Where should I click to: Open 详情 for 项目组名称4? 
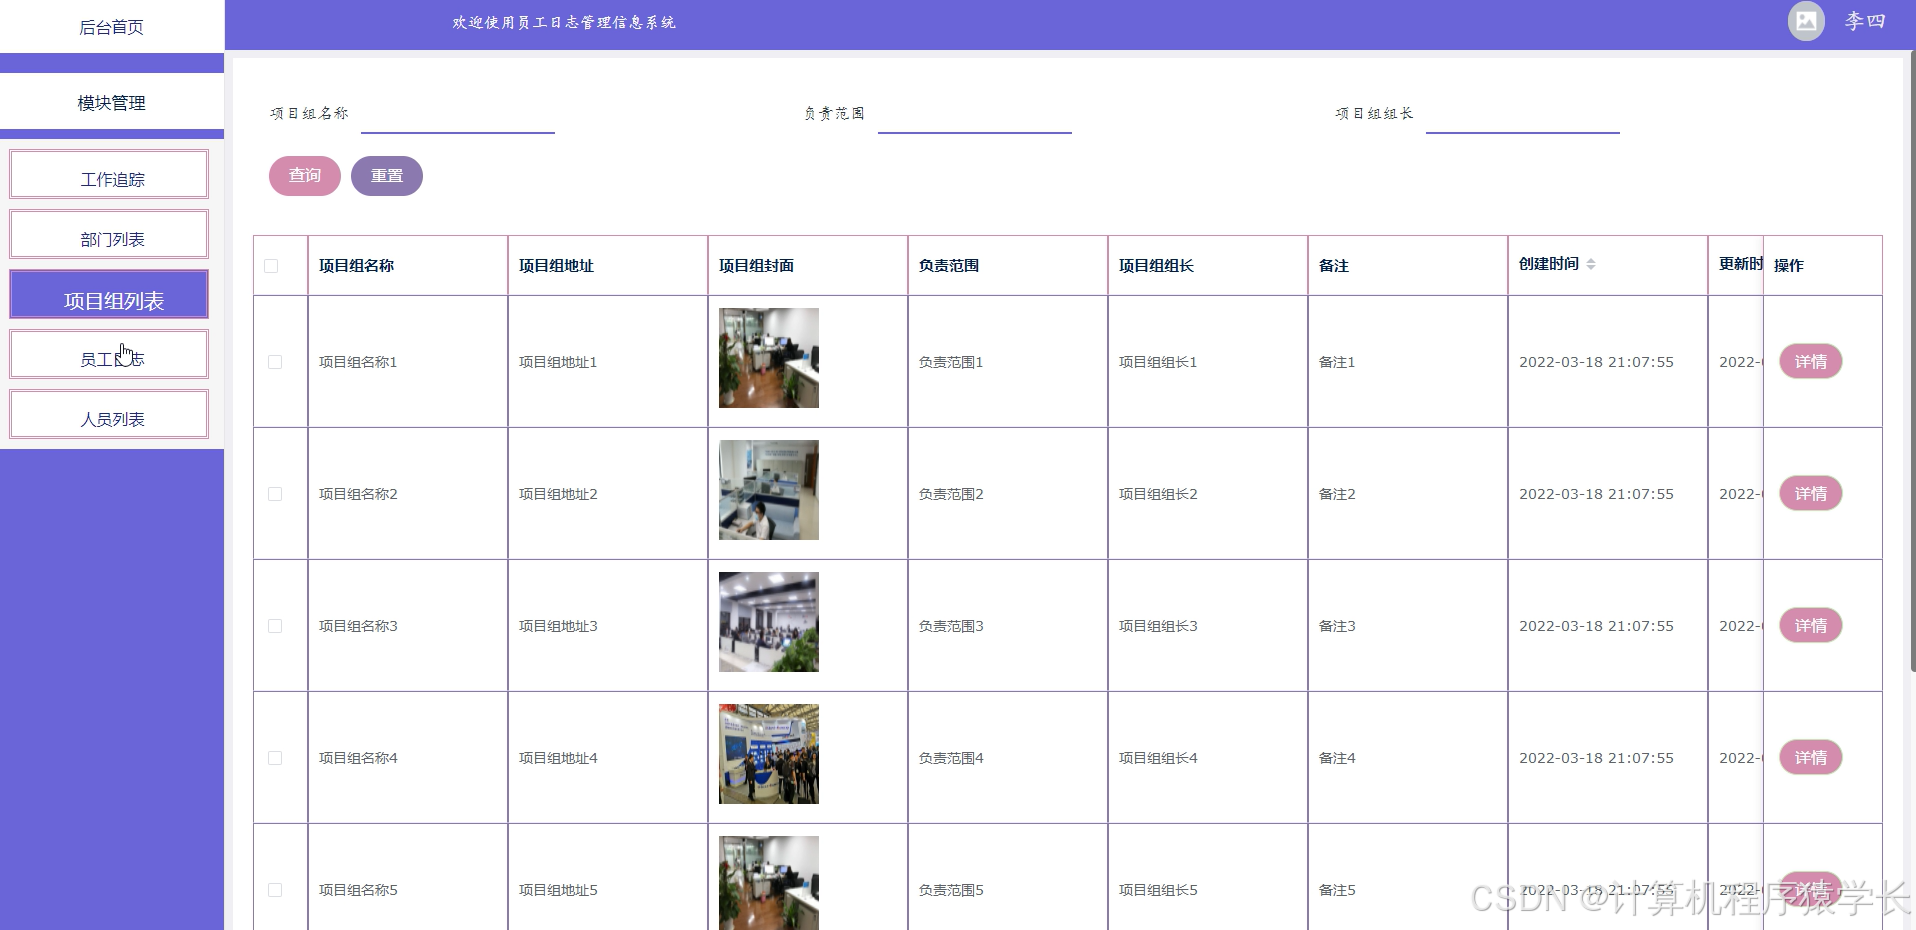click(x=1811, y=757)
